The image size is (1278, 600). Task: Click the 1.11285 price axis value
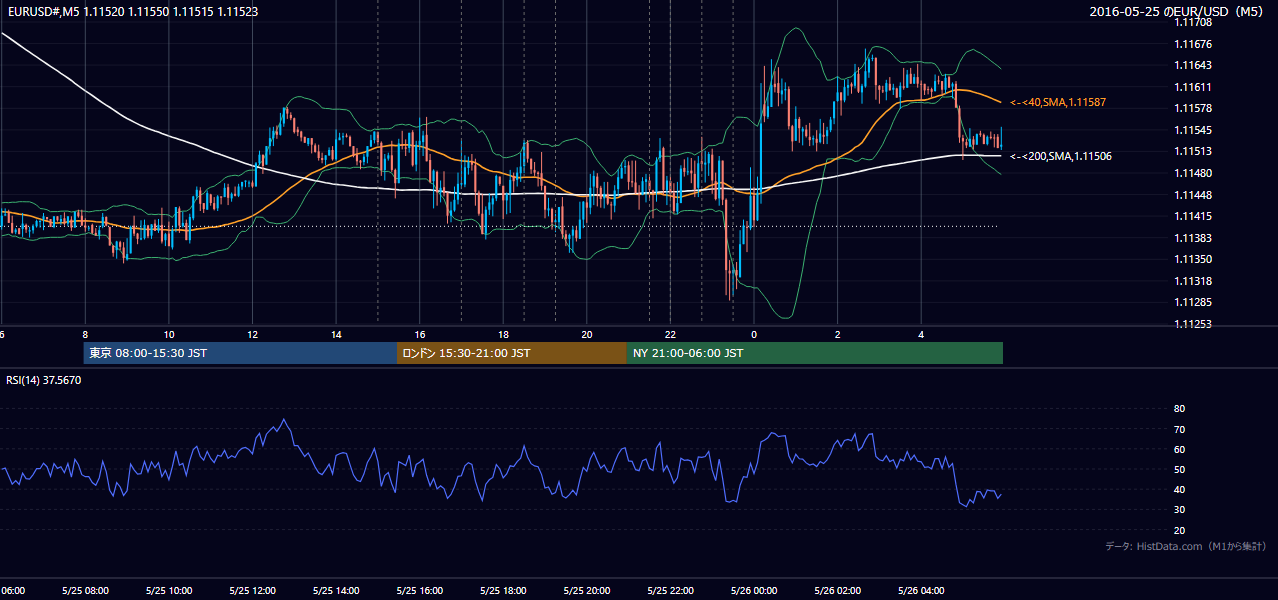point(1193,302)
